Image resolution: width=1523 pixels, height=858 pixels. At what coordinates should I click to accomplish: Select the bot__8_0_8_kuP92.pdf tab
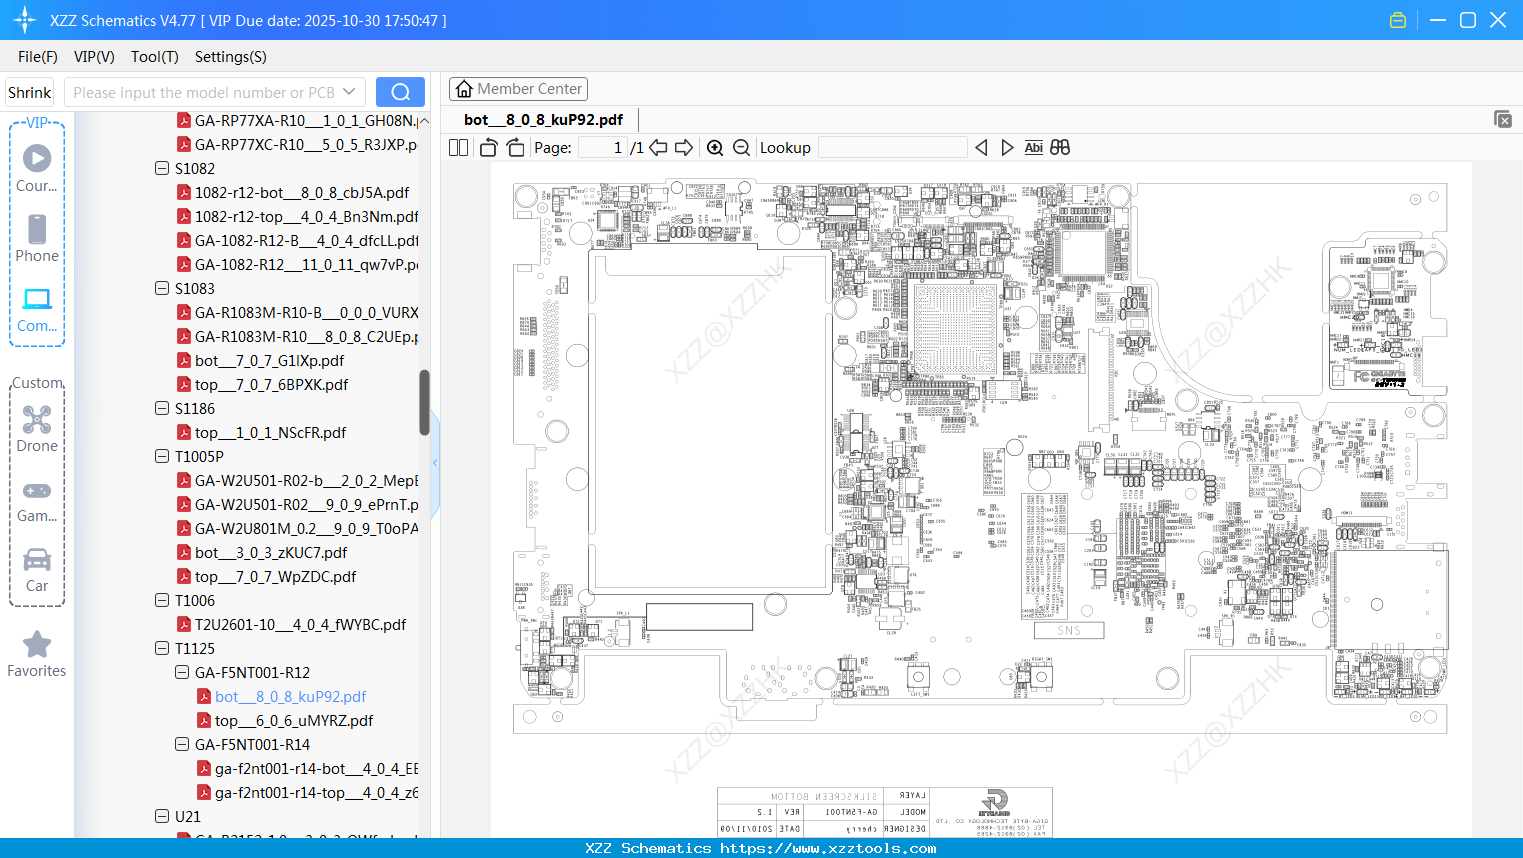[543, 120]
